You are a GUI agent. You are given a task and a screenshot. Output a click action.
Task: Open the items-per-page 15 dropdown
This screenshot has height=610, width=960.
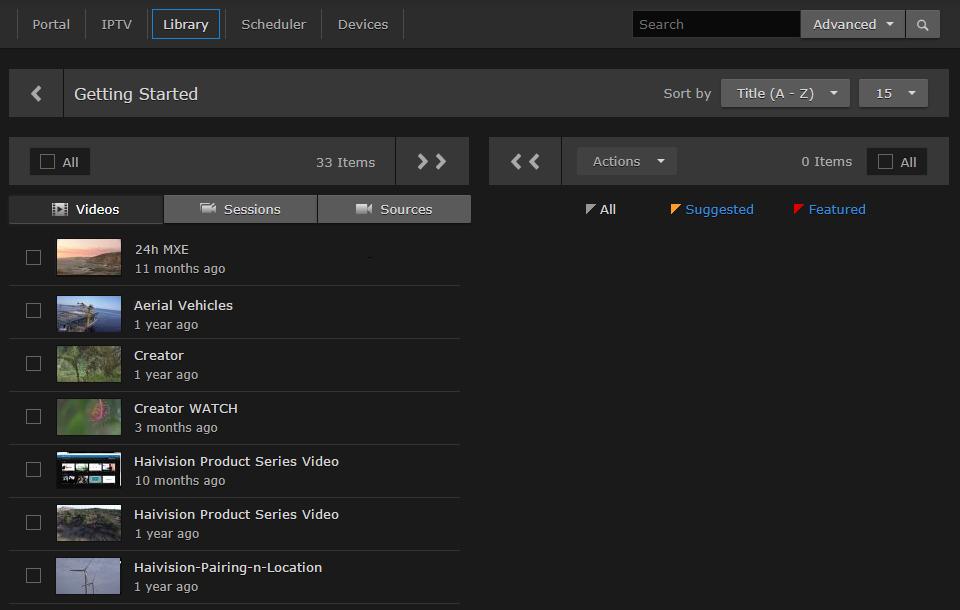click(893, 93)
